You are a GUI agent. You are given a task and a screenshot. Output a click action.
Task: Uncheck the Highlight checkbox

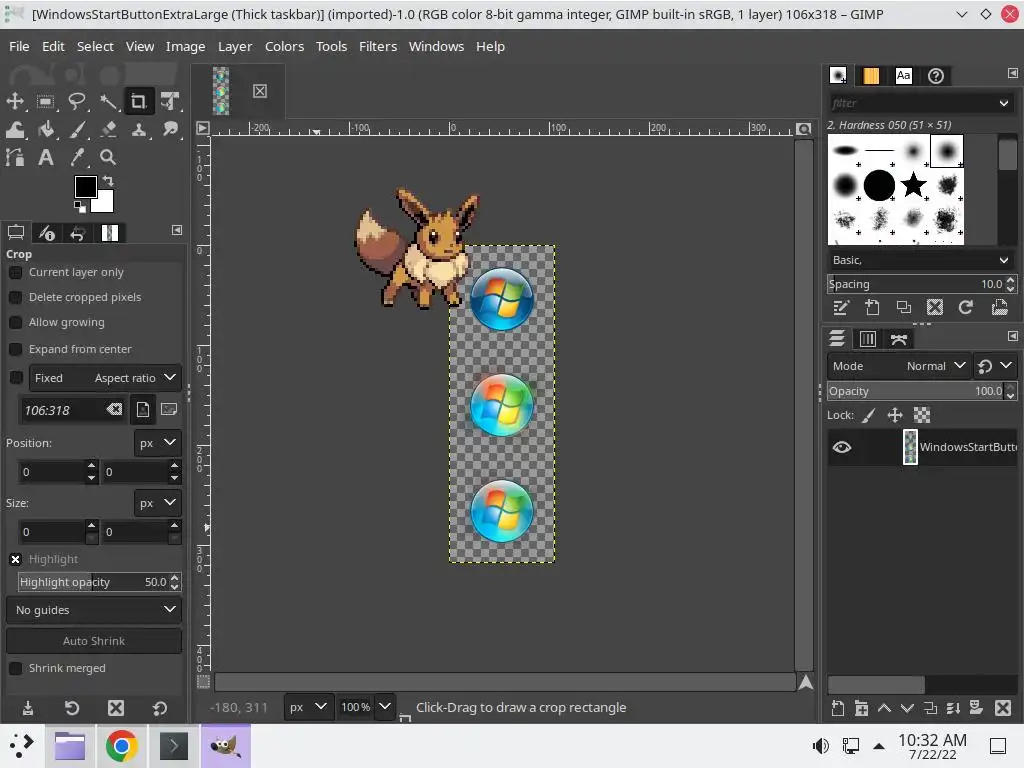point(16,560)
